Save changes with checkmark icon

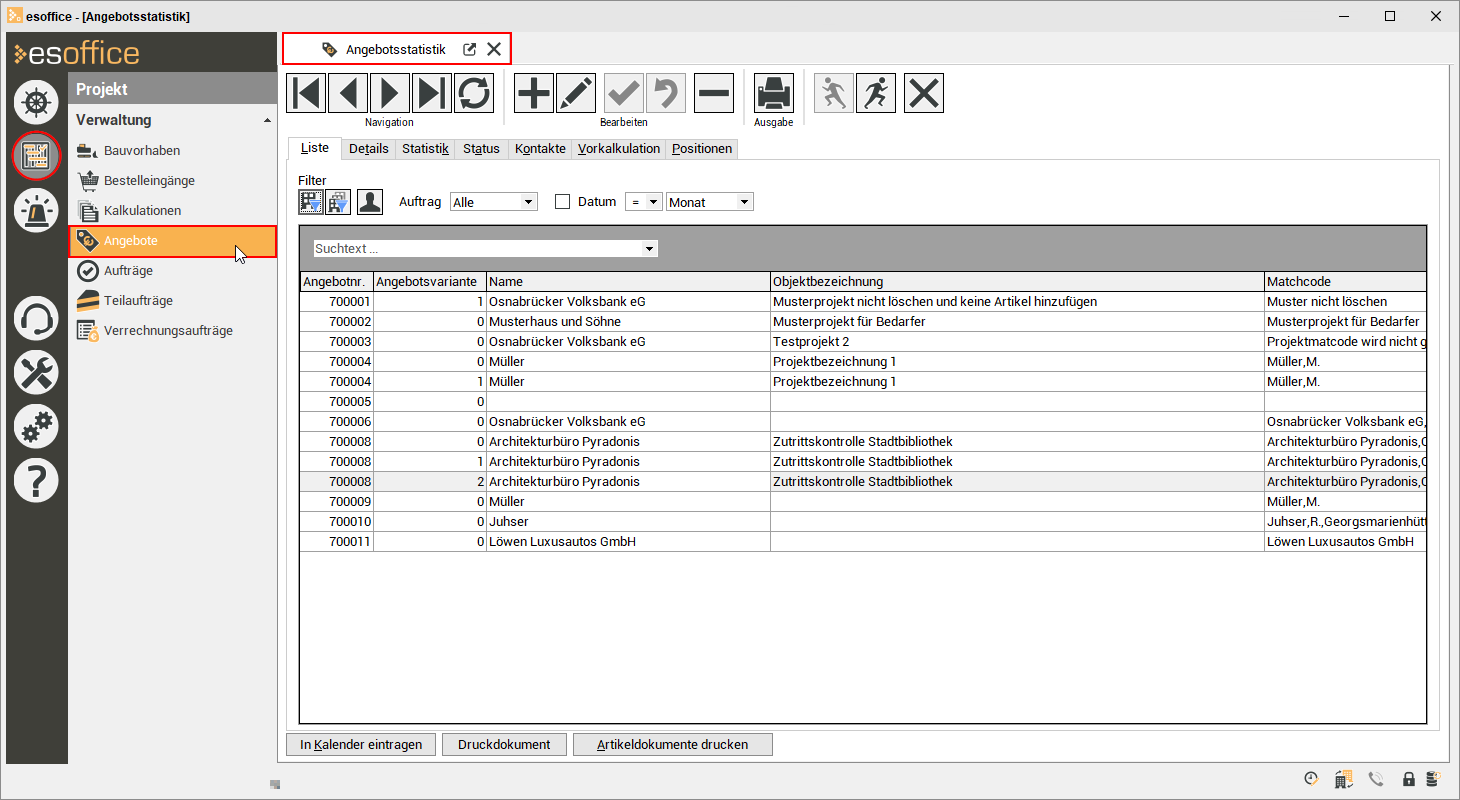tap(624, 93)
